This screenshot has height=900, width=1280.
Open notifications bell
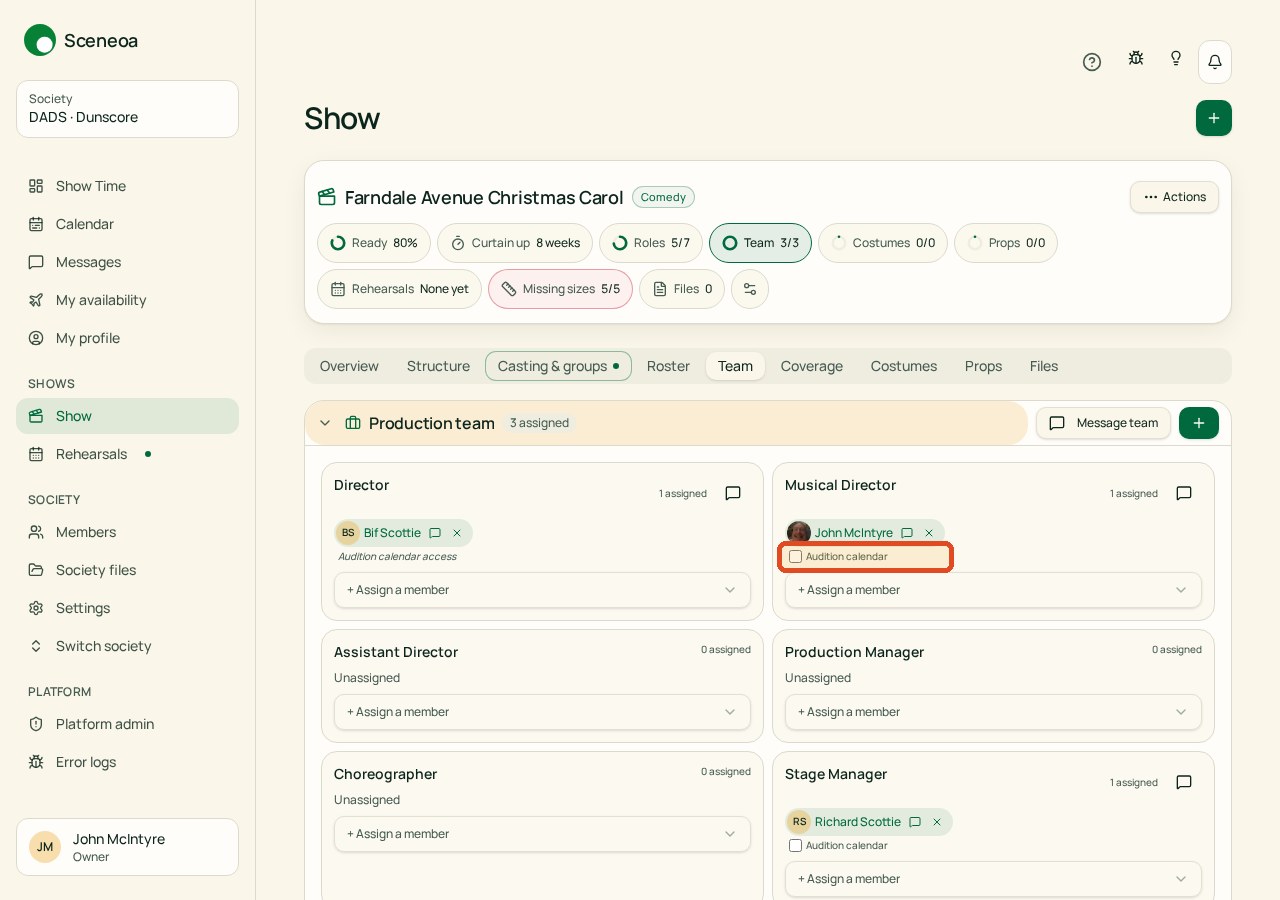point(1215,62)
